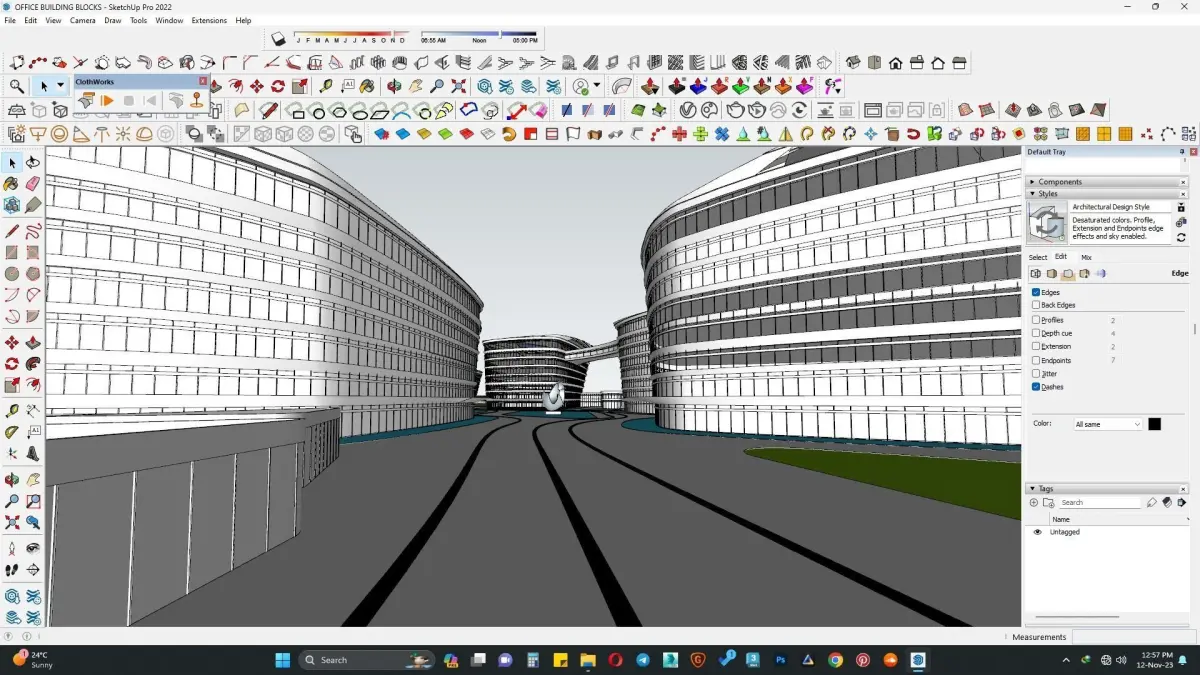Open the Draw menu

[x=113, y=20]
